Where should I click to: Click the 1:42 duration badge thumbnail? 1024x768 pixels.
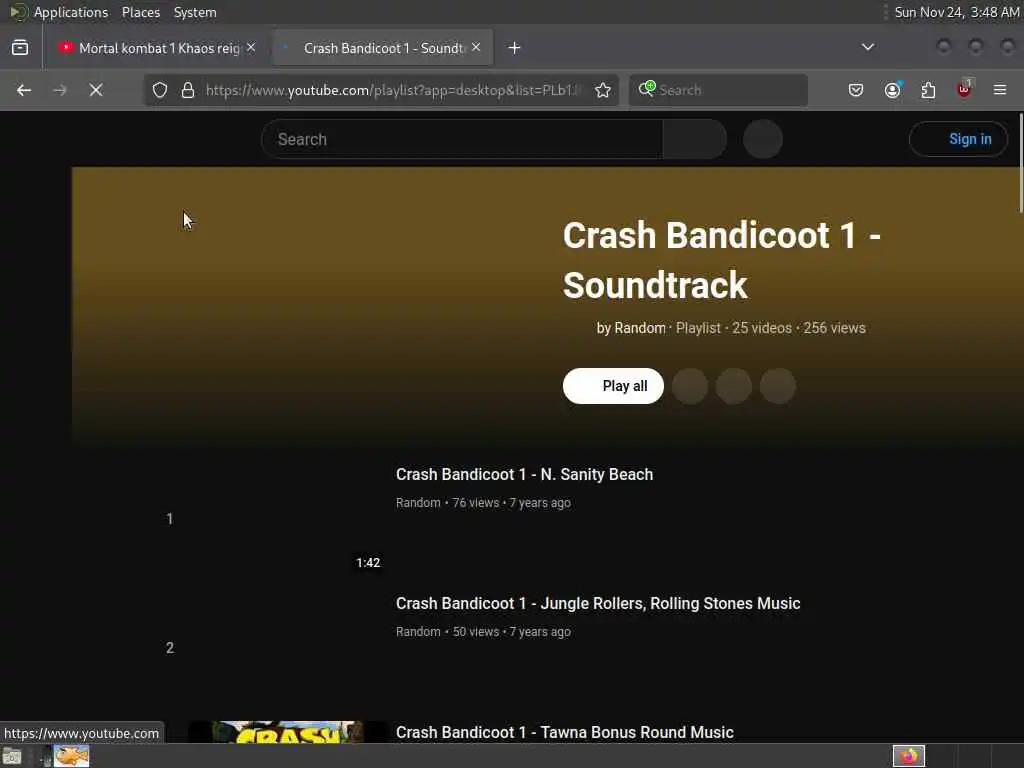[x=368, y=562]
